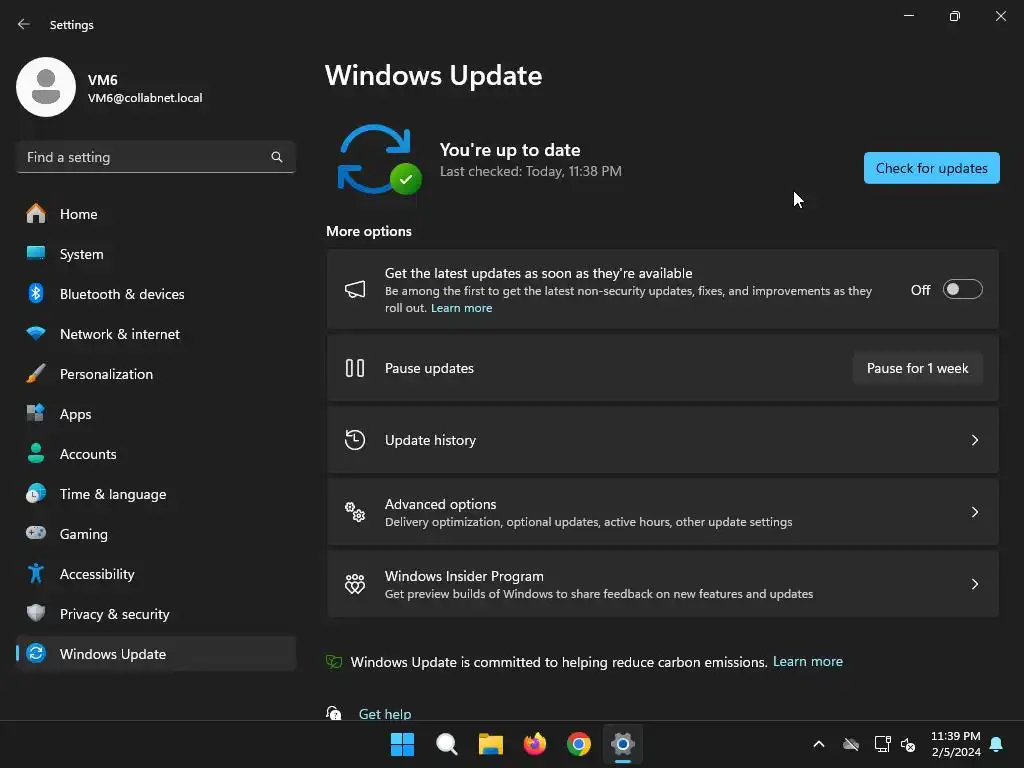Click the search magnifier in Find a setting

tap(277, 157)
